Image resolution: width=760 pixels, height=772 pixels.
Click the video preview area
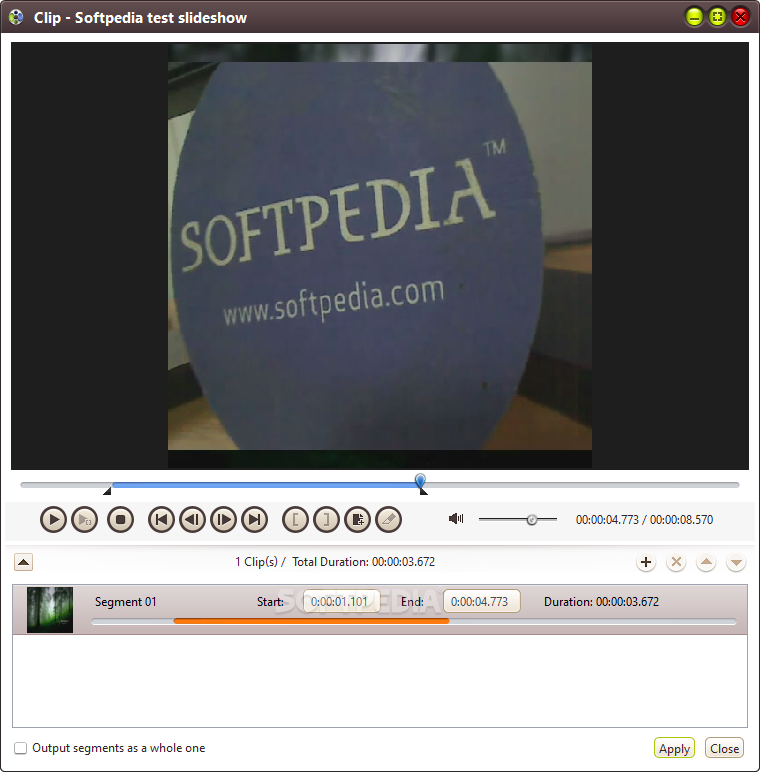click(x=380, y=256)
